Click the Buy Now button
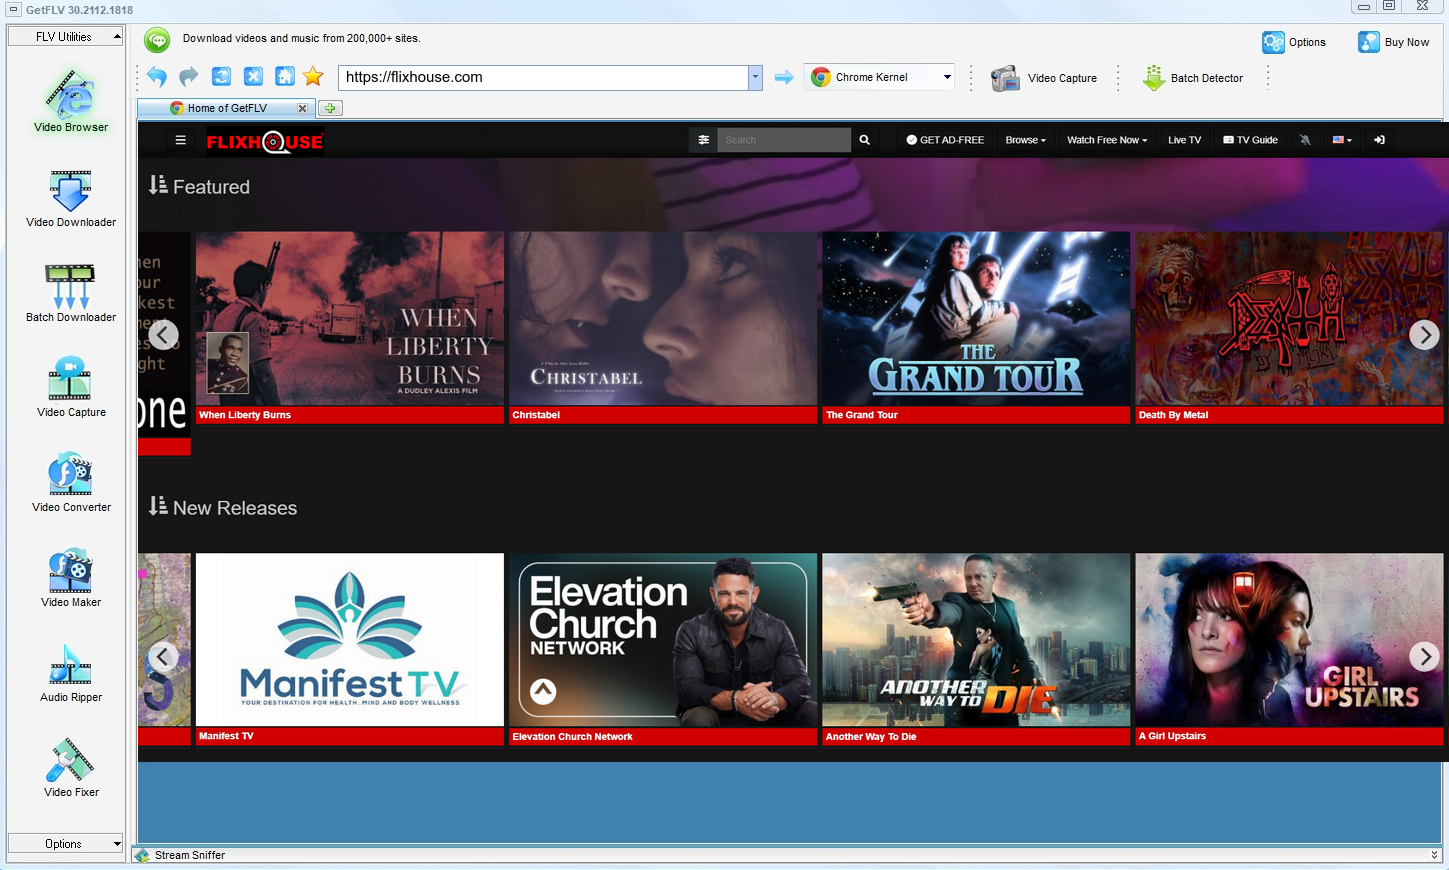 (1393, 42)
